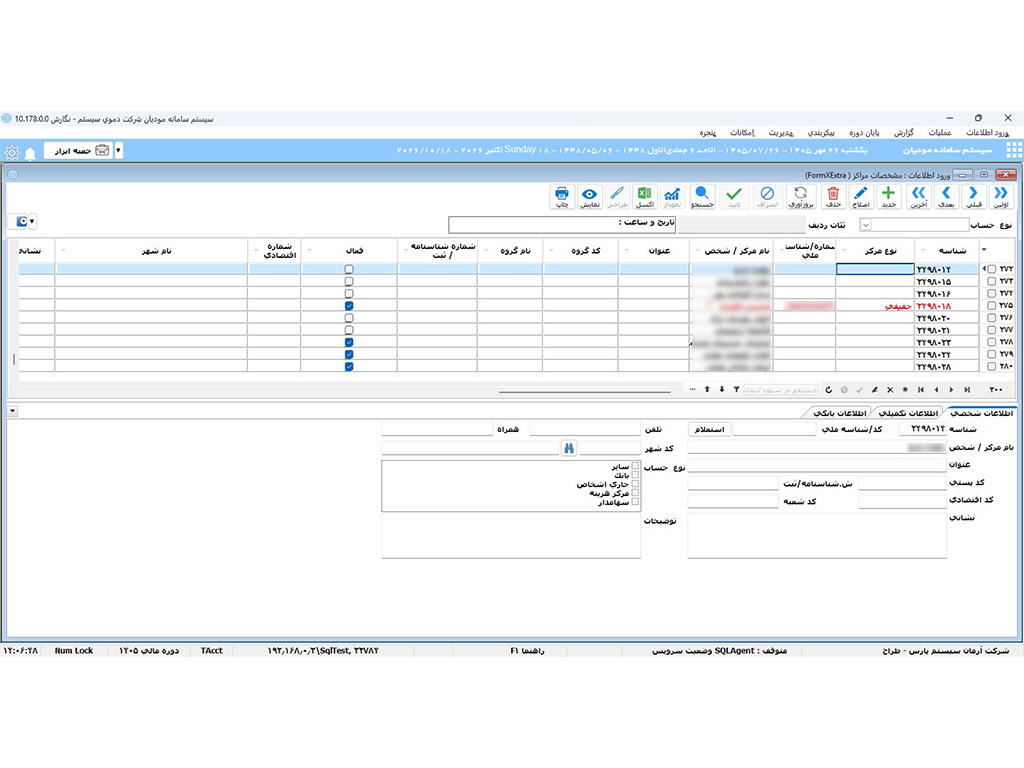This screenshot has height=768, width=1024.
Task: Delete the record using the حذف trash icon
Action: [833, 197]
